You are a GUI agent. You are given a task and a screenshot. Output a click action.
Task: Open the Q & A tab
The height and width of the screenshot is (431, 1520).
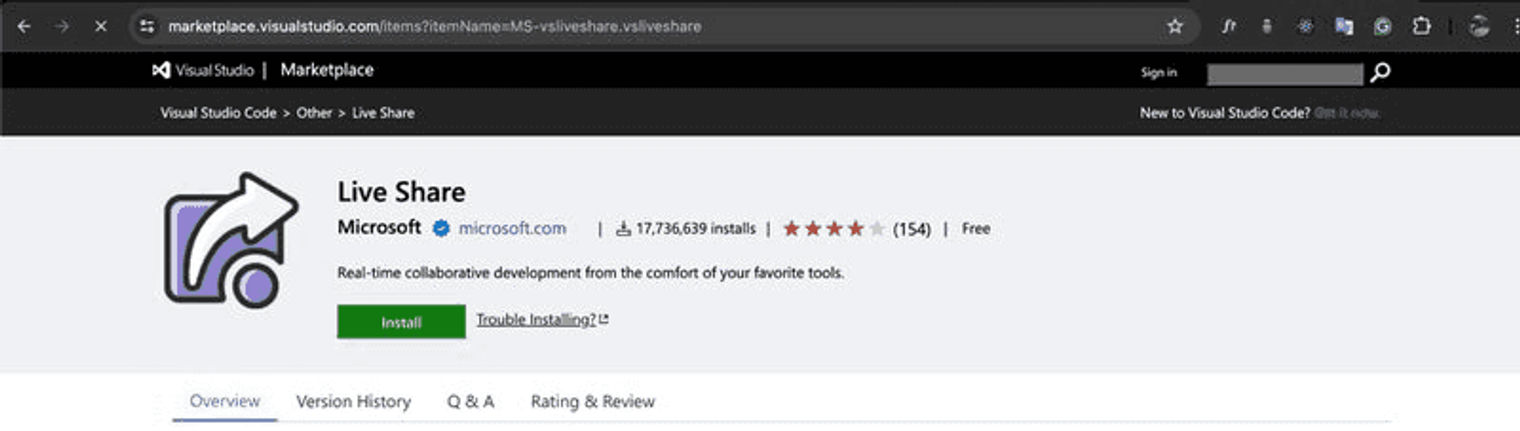click(x=470, y=402)
